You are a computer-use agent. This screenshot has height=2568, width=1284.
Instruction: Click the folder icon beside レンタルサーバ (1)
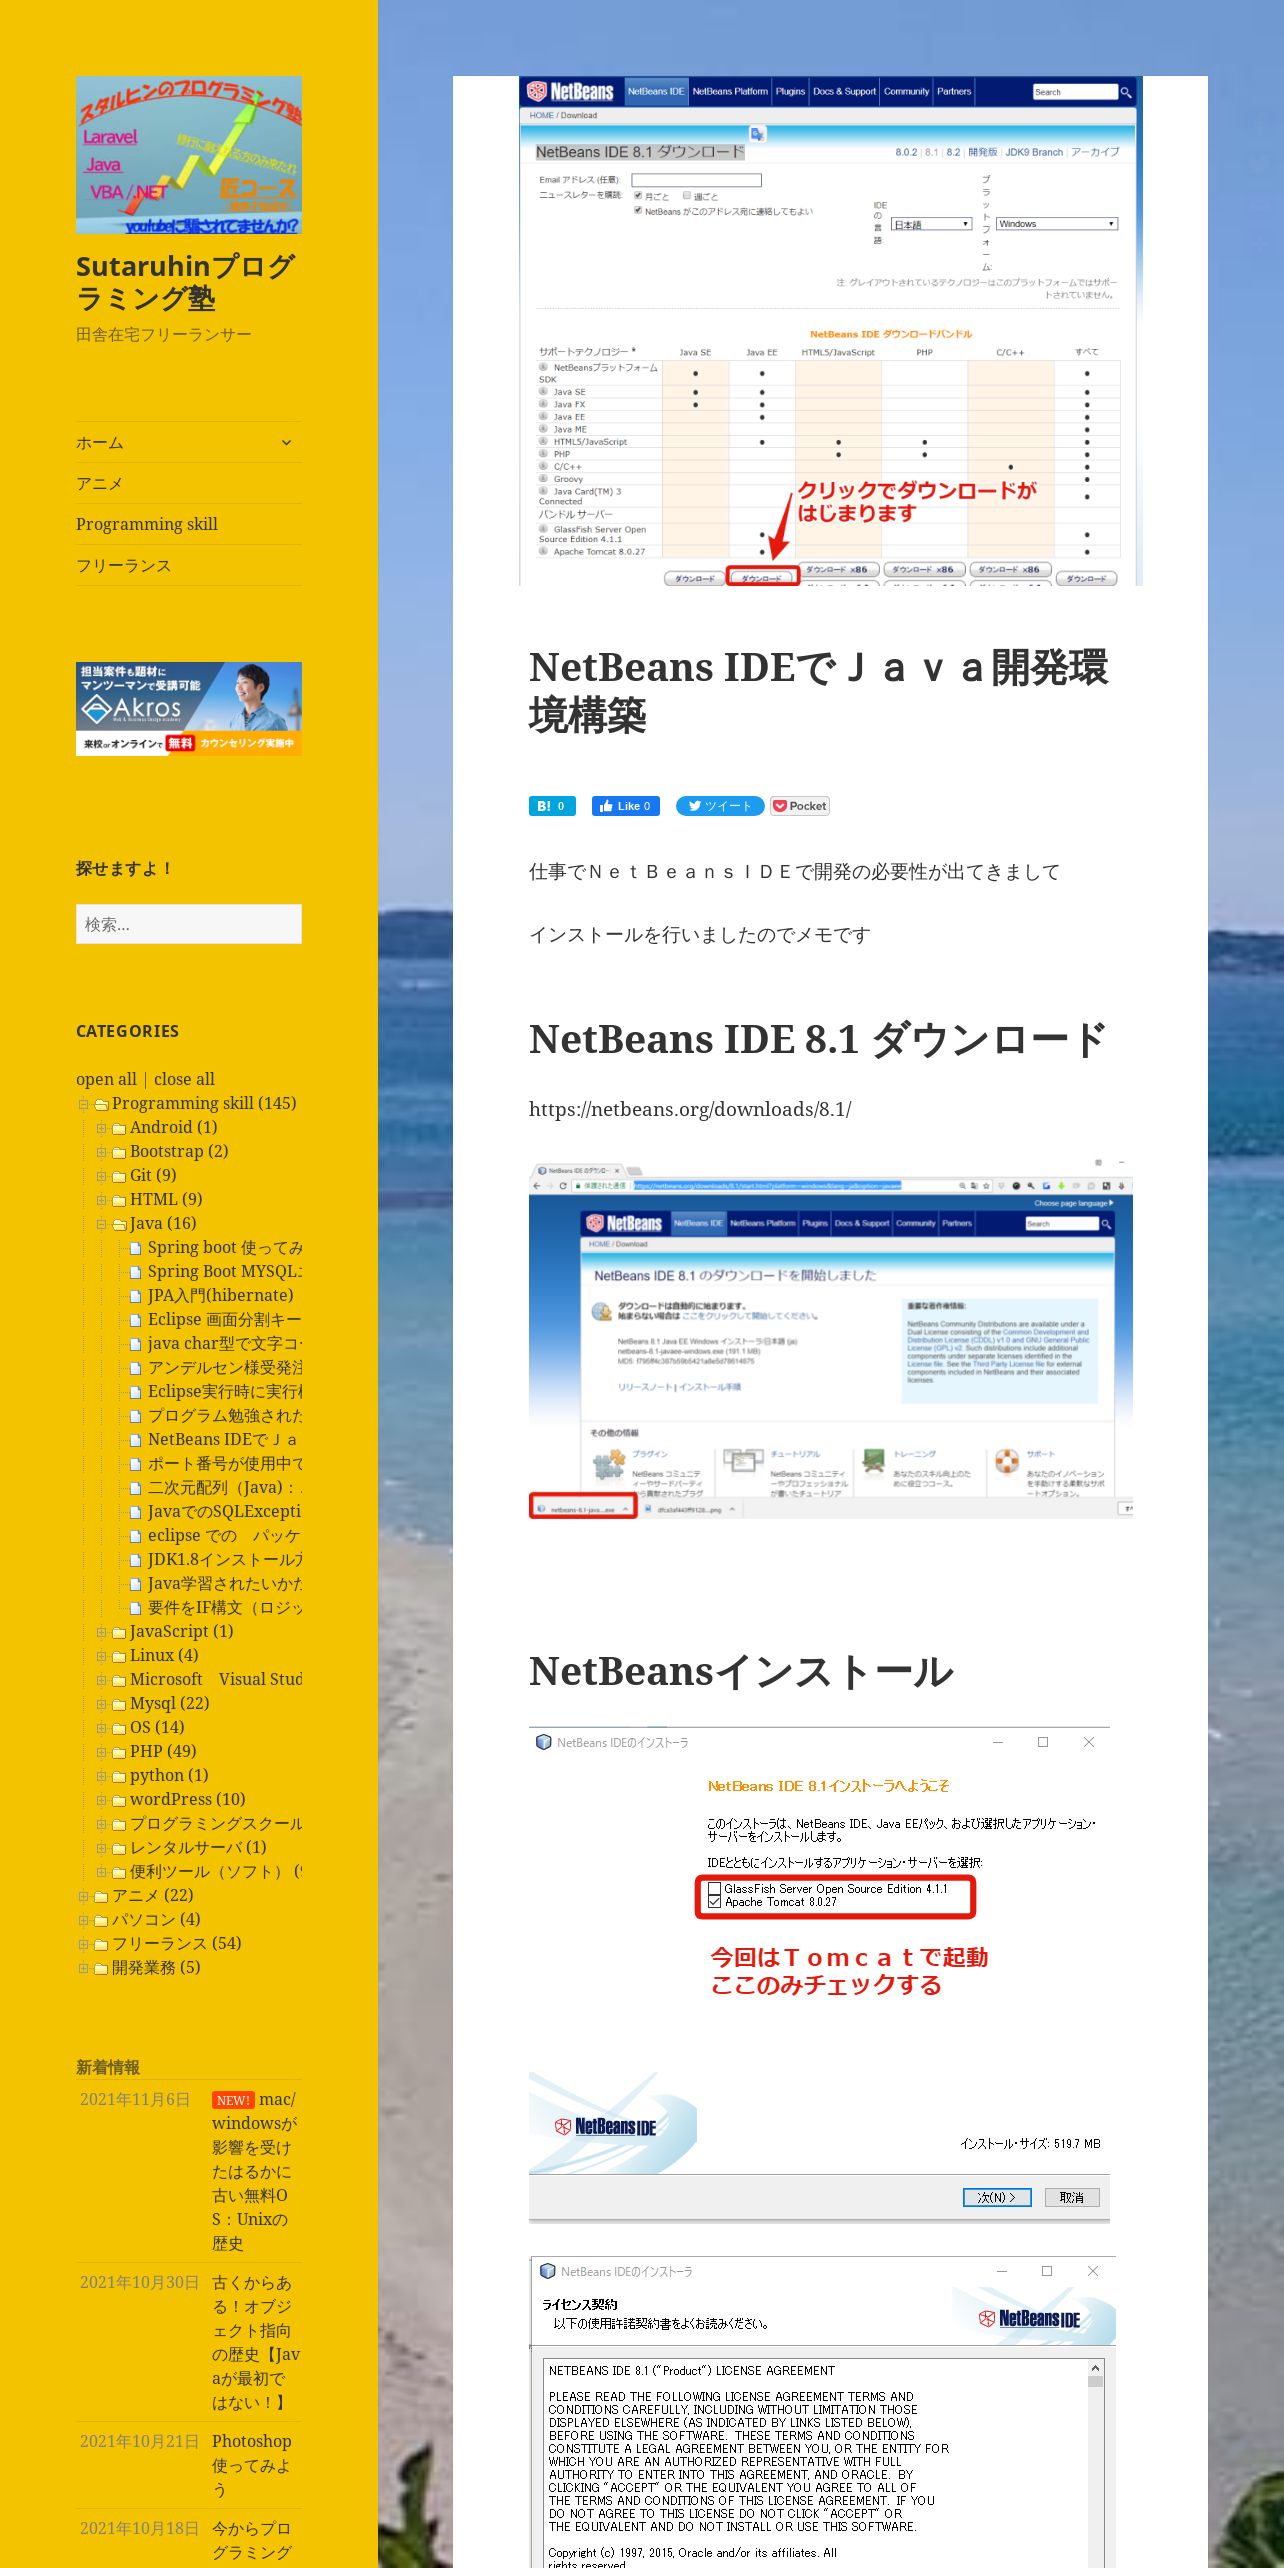(x=119, y=1848)
